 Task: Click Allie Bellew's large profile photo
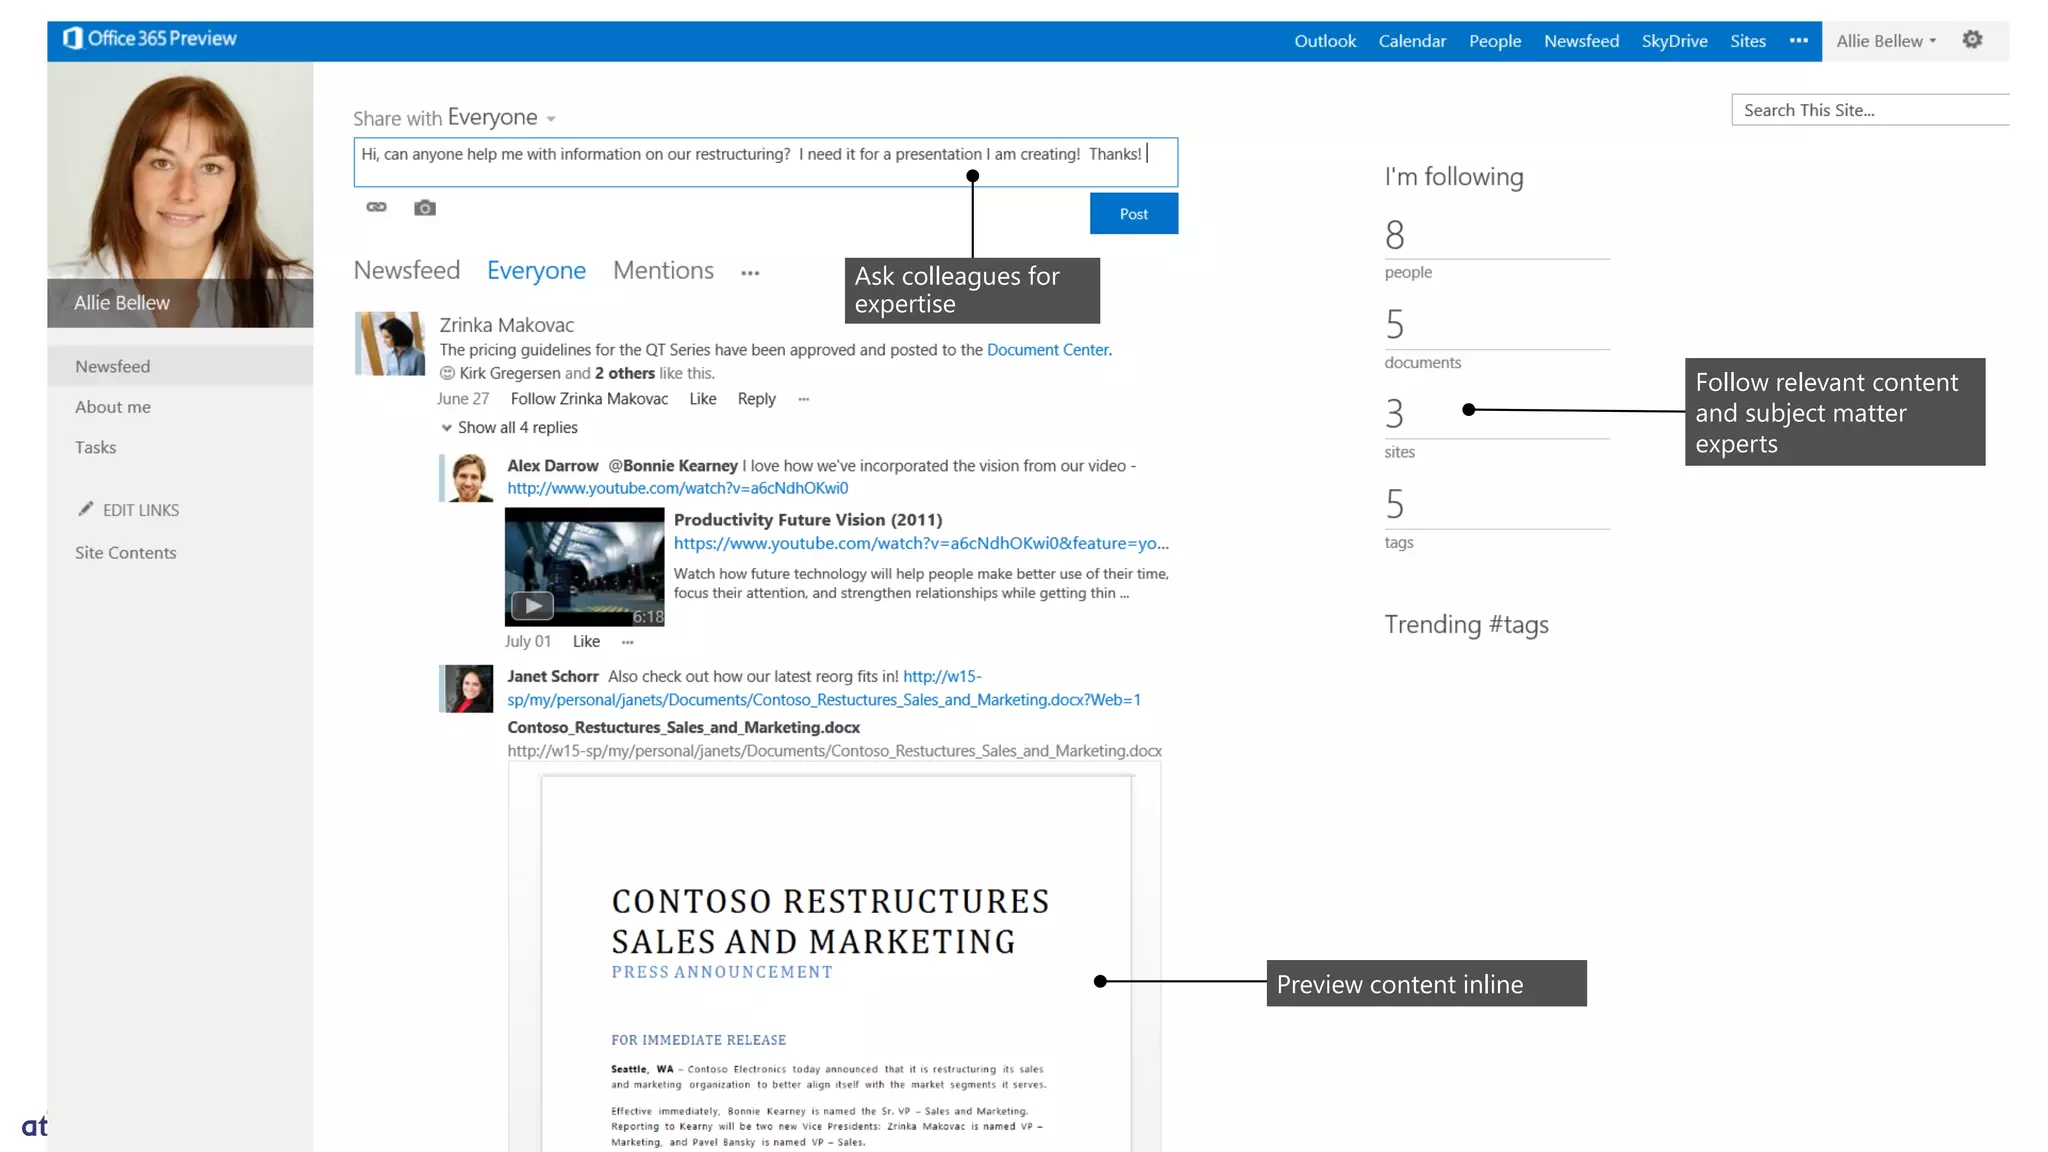coord(180,172)
